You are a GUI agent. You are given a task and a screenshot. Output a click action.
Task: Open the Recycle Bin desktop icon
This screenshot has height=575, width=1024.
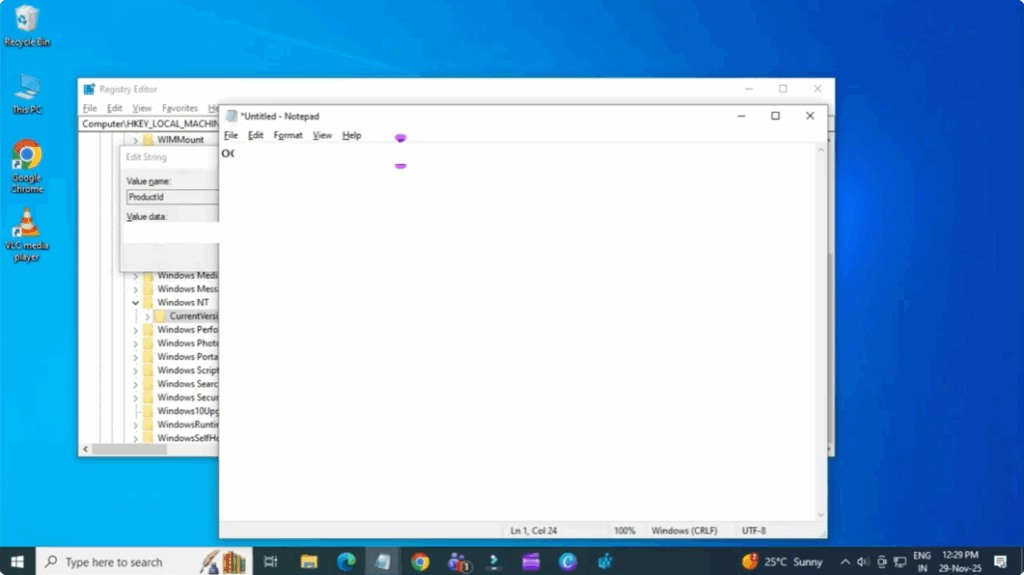click(27, 26)
